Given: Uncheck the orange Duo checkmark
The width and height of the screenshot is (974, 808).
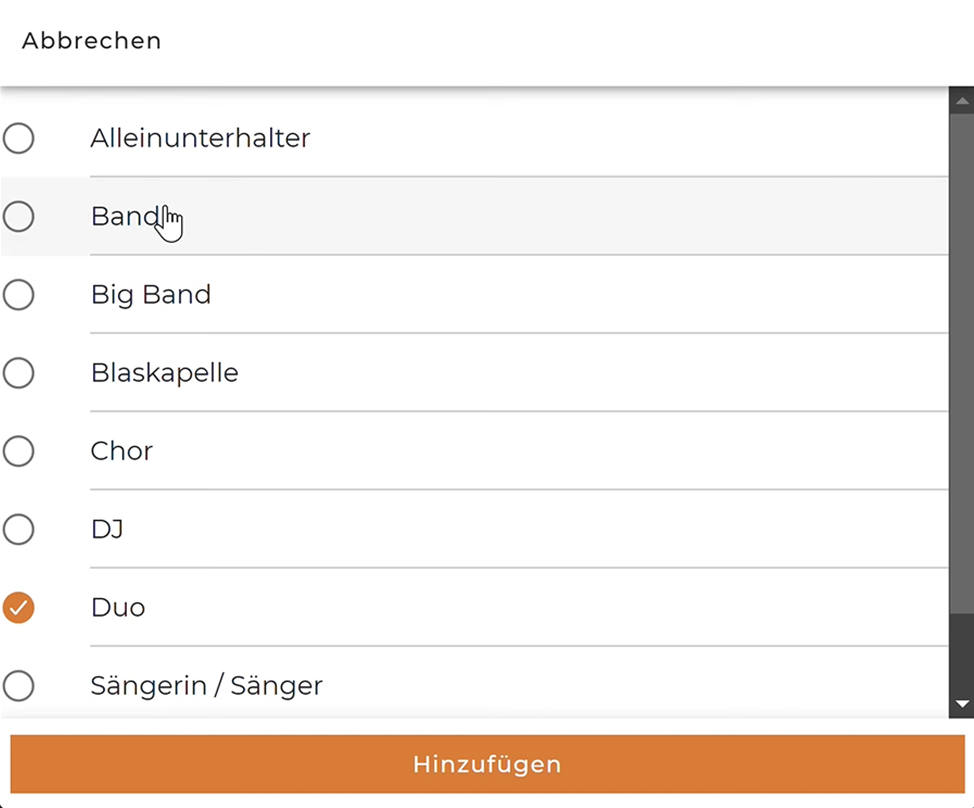Looking at the screenshot, I should point(19,607).
